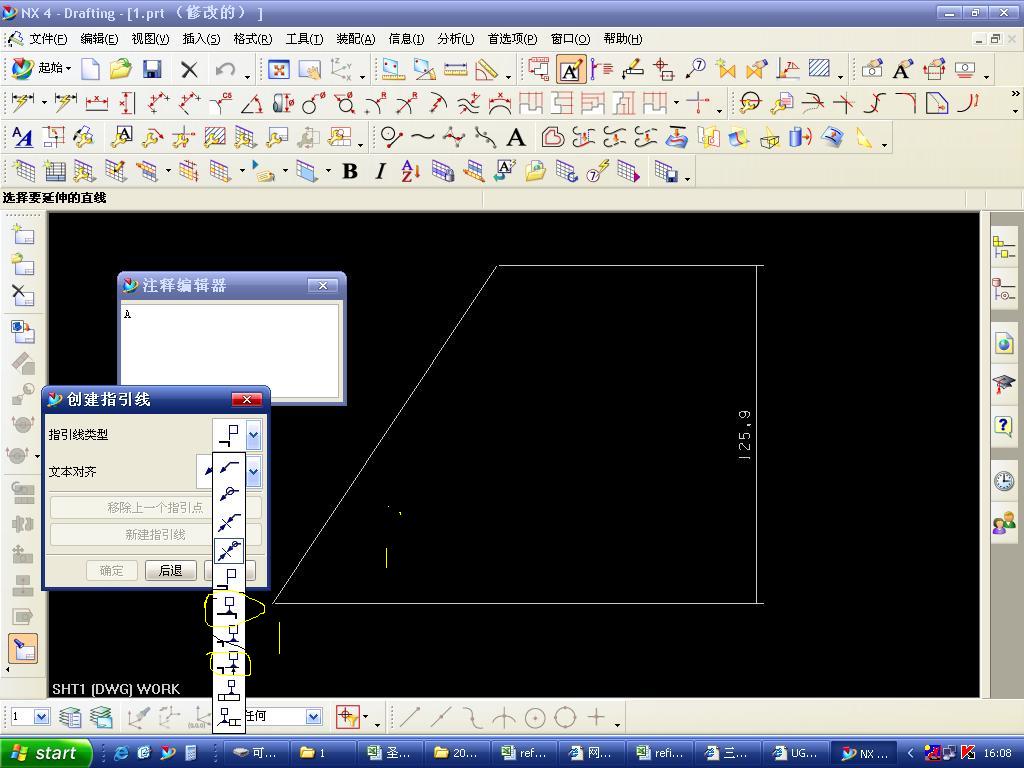Open the leader type dropdown arrow
1024x768 pixels.
click(253, 434)
